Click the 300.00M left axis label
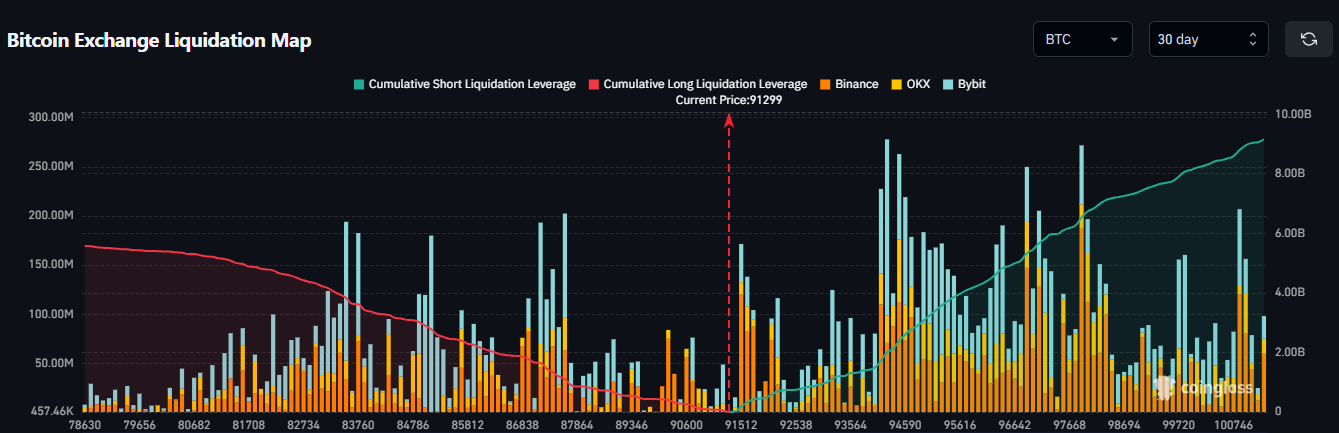Viewport: 1339px width, 433px height. point(52,117)
